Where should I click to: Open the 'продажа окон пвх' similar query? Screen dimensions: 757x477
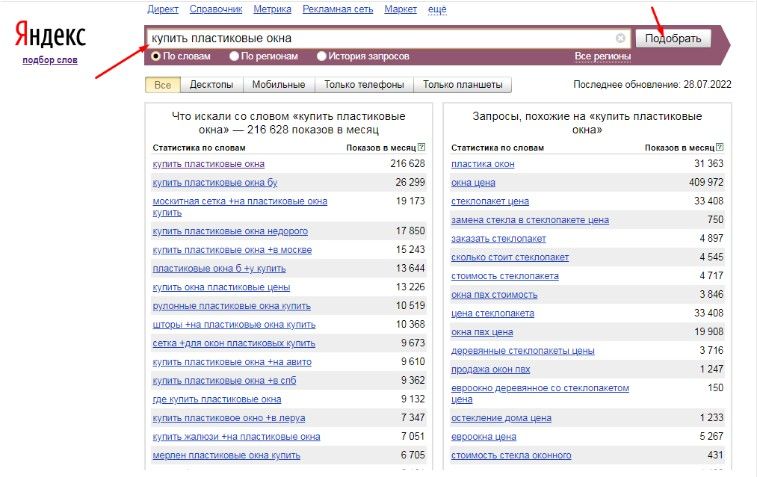click(x=491, y=369)
